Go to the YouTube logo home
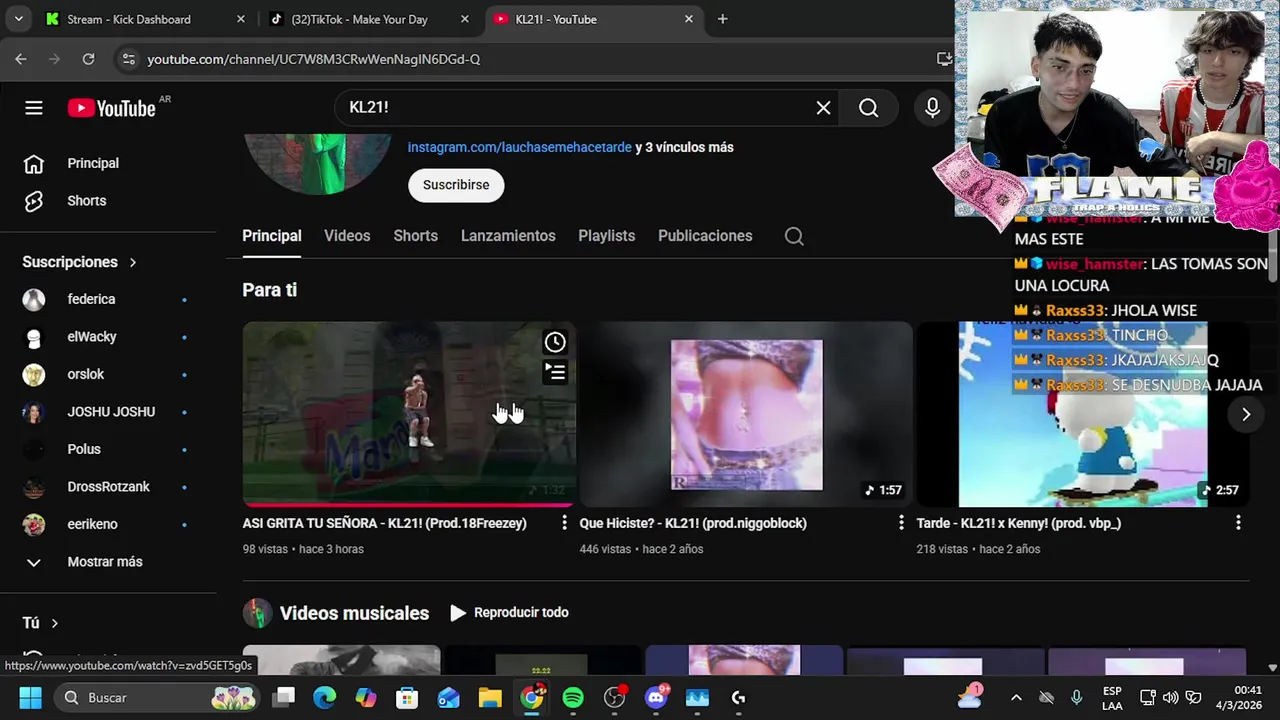 click(x=112, y=108)
